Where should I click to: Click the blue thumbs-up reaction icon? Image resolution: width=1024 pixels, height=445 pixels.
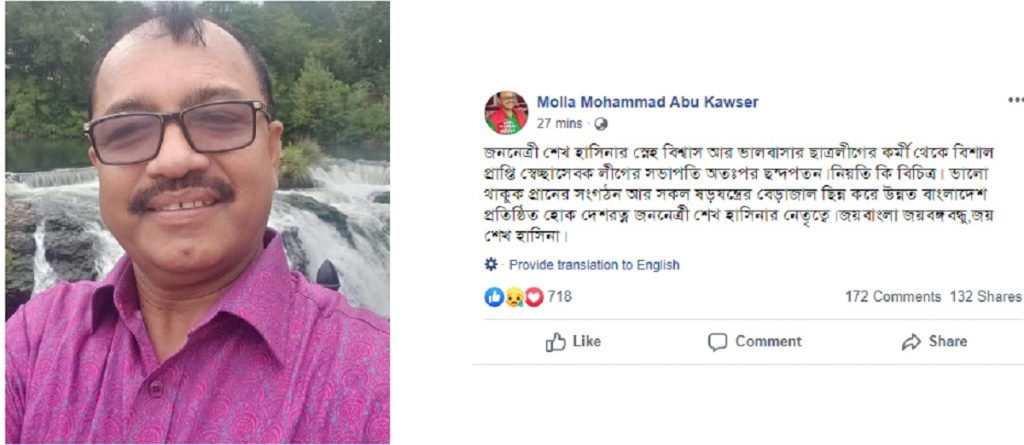[494, 297]
